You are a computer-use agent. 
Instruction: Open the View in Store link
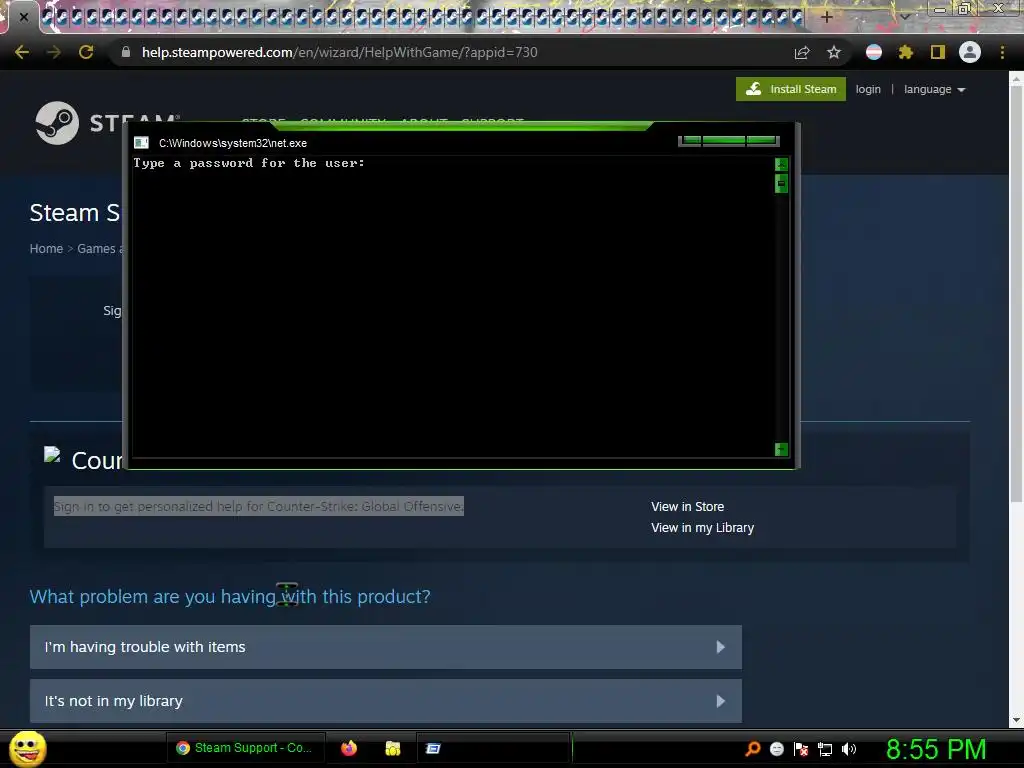point(687,507)
